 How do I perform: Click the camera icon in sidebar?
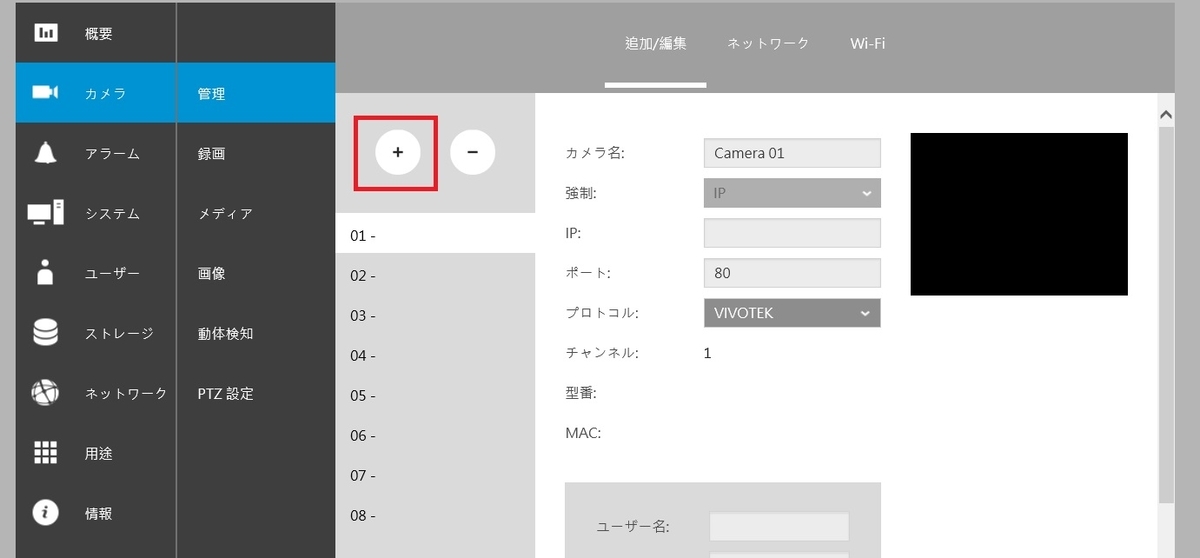[x=46, y=93]
